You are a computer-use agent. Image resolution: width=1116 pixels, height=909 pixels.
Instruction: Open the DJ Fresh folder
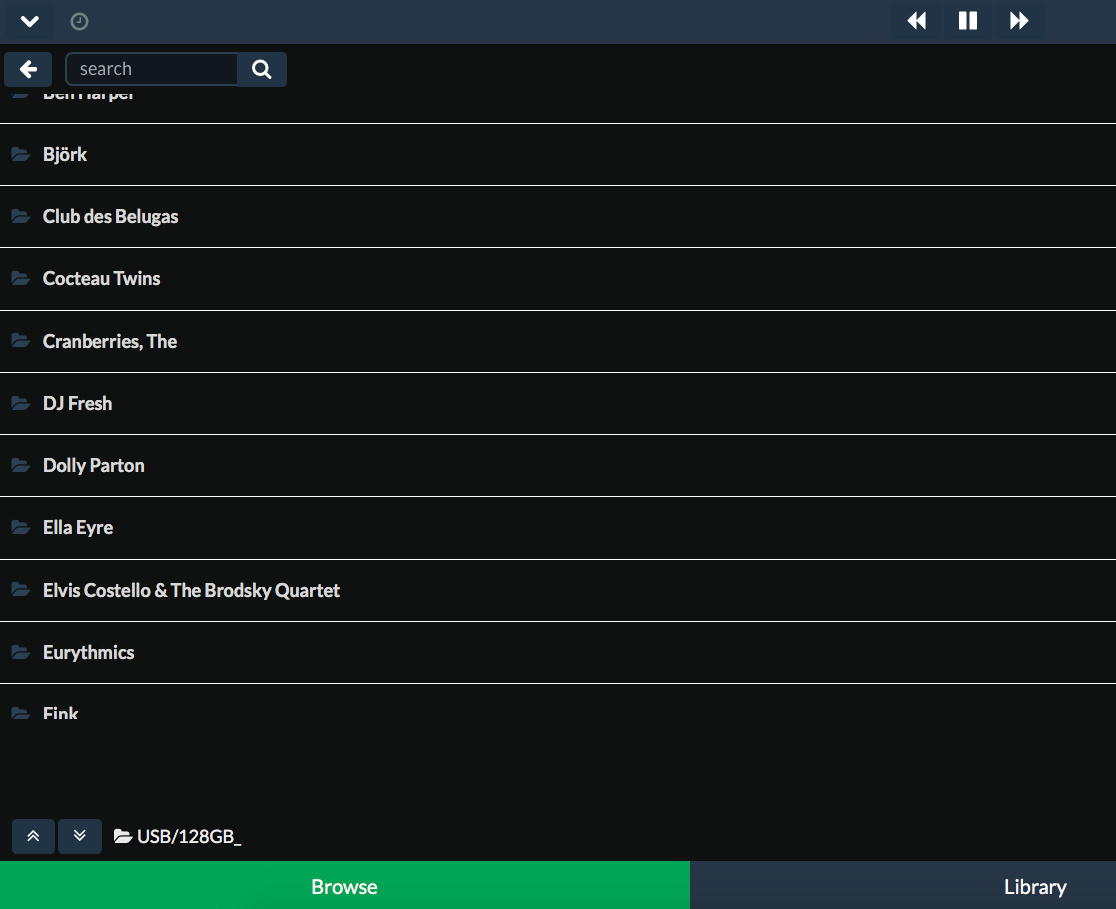point(558,403)
